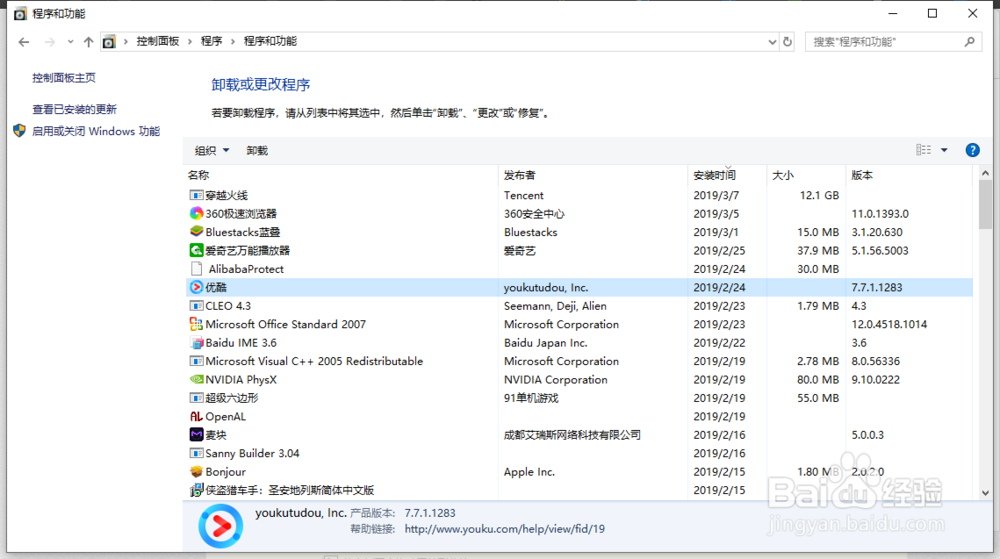Click the 优酷 icon in the list
Image resolution: width=1000 pixels, height=559 pixels.
(x=196, y=287)
